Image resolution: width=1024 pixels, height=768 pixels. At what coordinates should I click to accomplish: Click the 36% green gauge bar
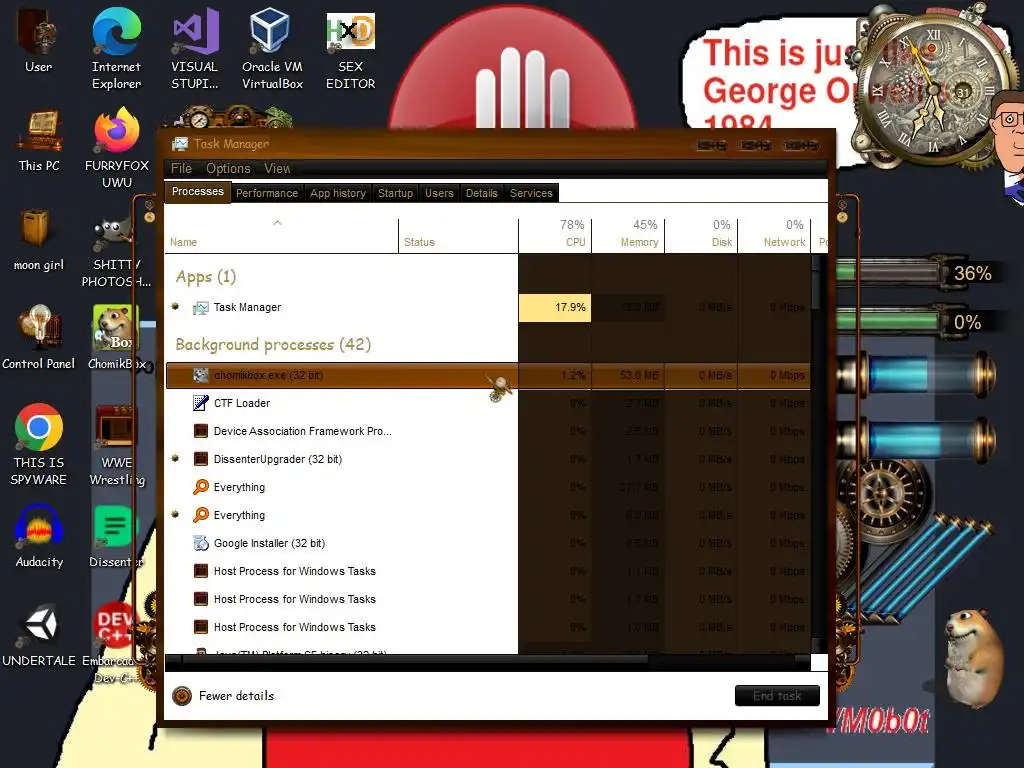pyautogui.click(x=891, y=272)
